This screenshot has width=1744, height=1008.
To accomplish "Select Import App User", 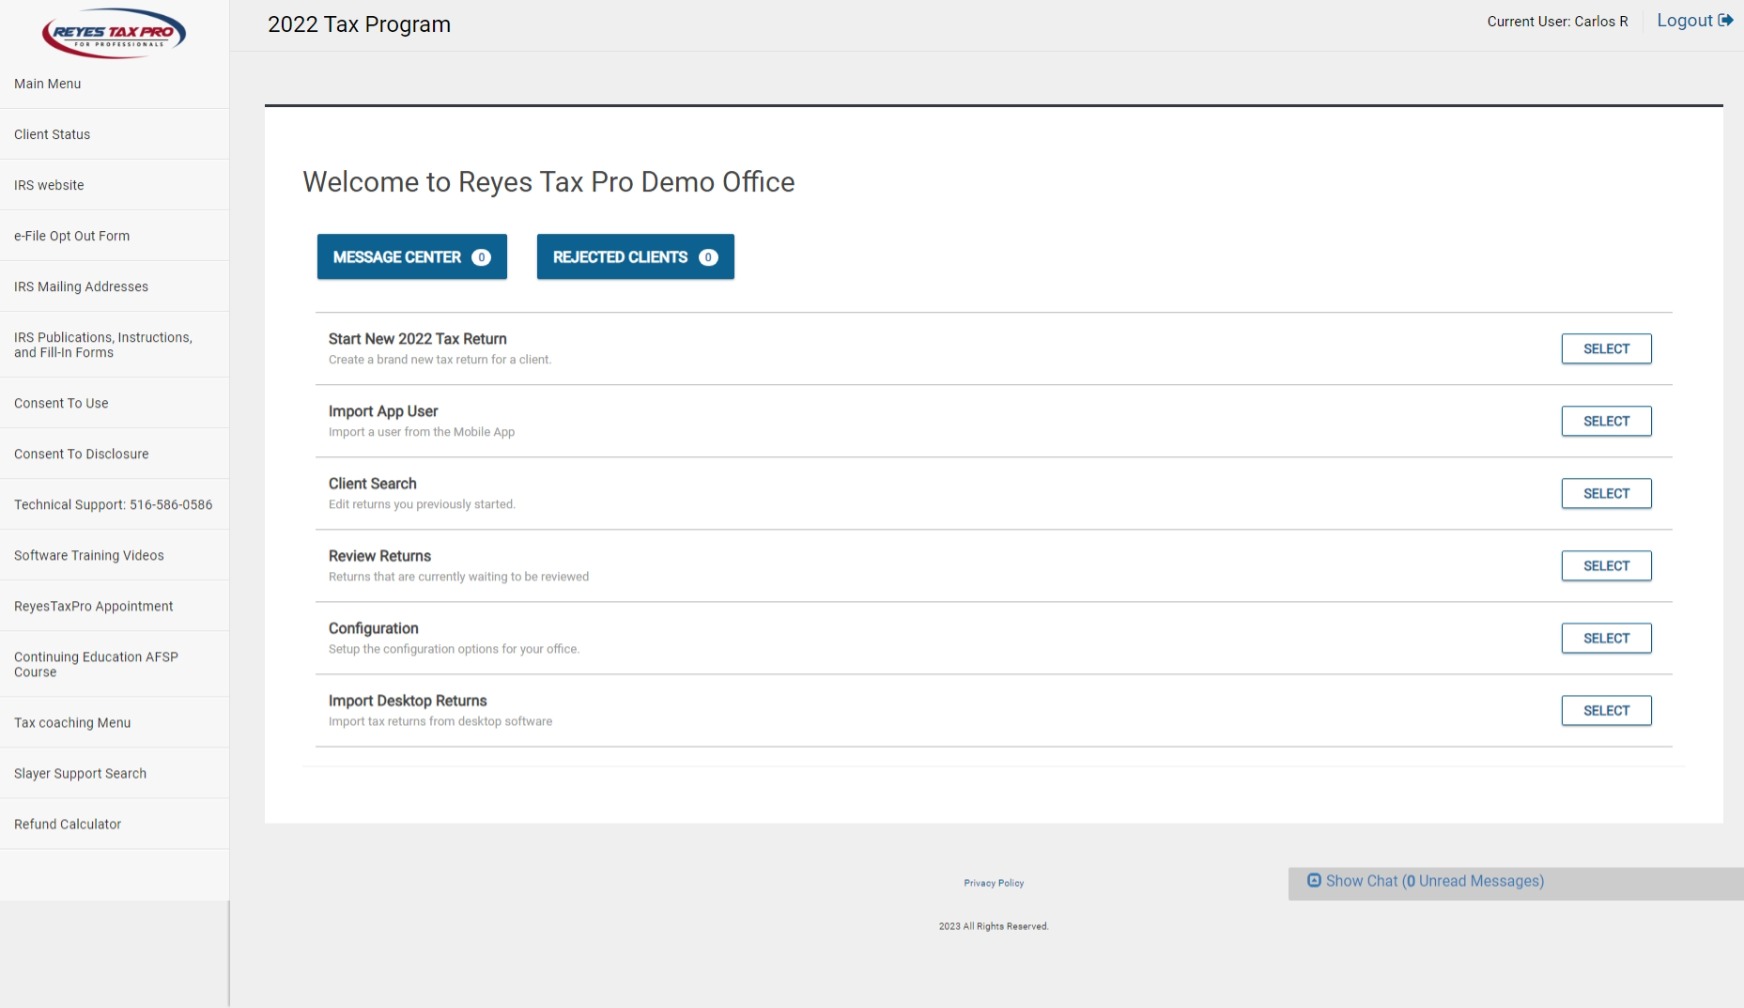I will [1606, 421].
